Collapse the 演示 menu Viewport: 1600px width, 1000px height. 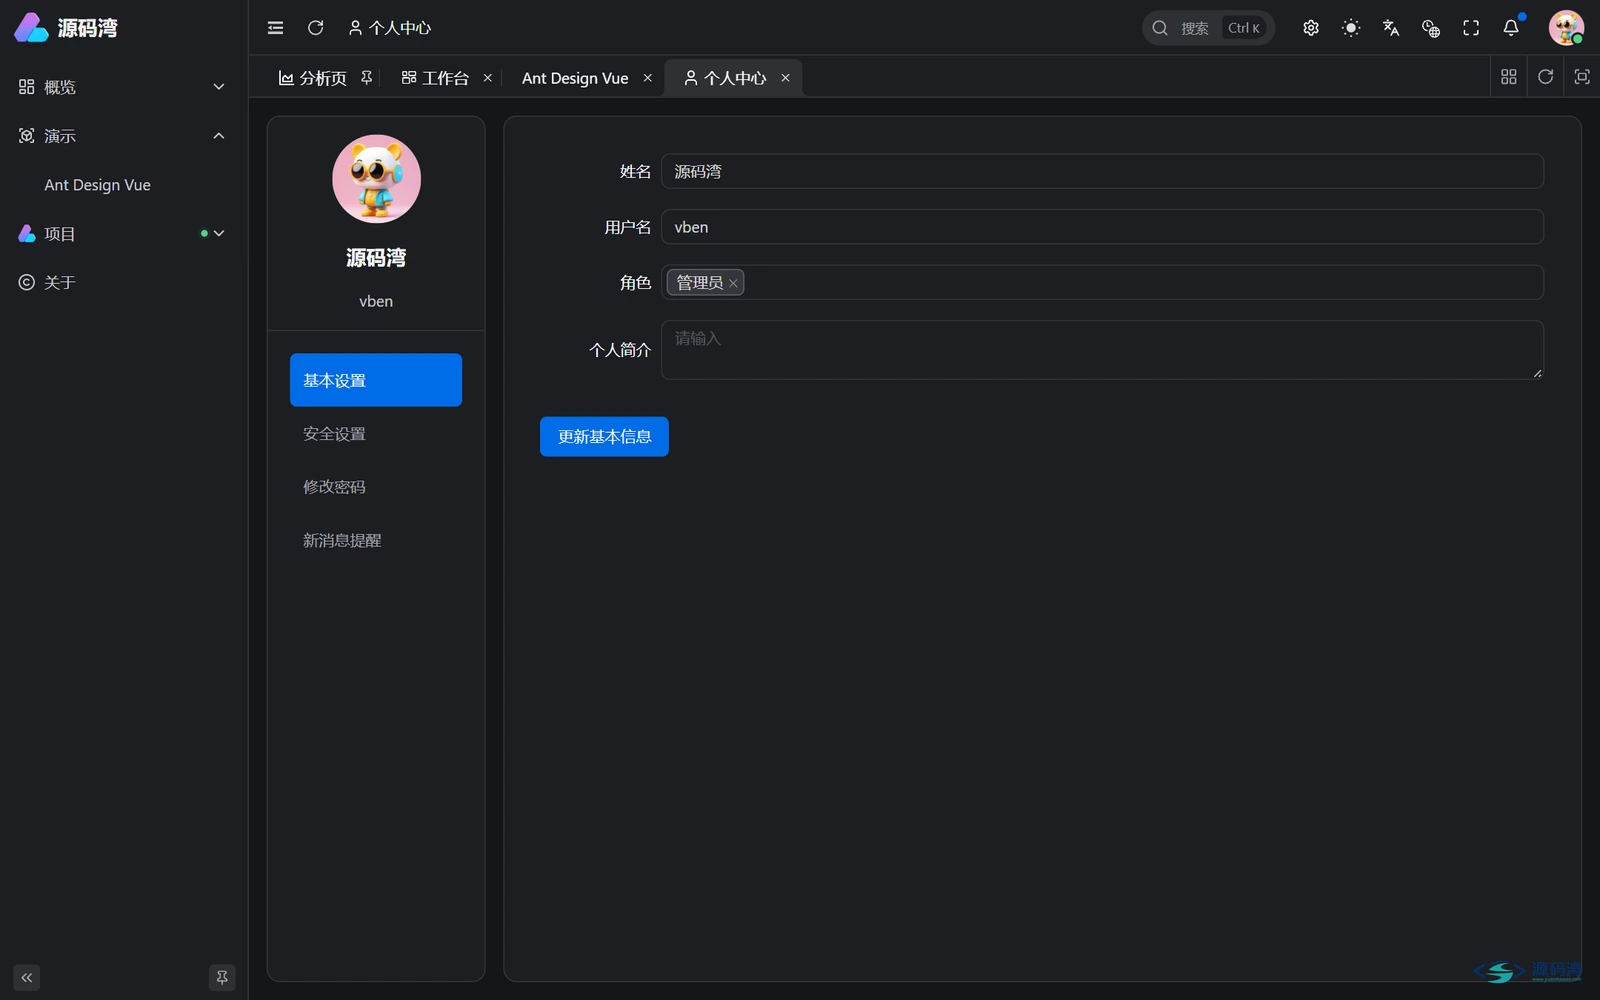pyautogui.click(x=123, y=136)
